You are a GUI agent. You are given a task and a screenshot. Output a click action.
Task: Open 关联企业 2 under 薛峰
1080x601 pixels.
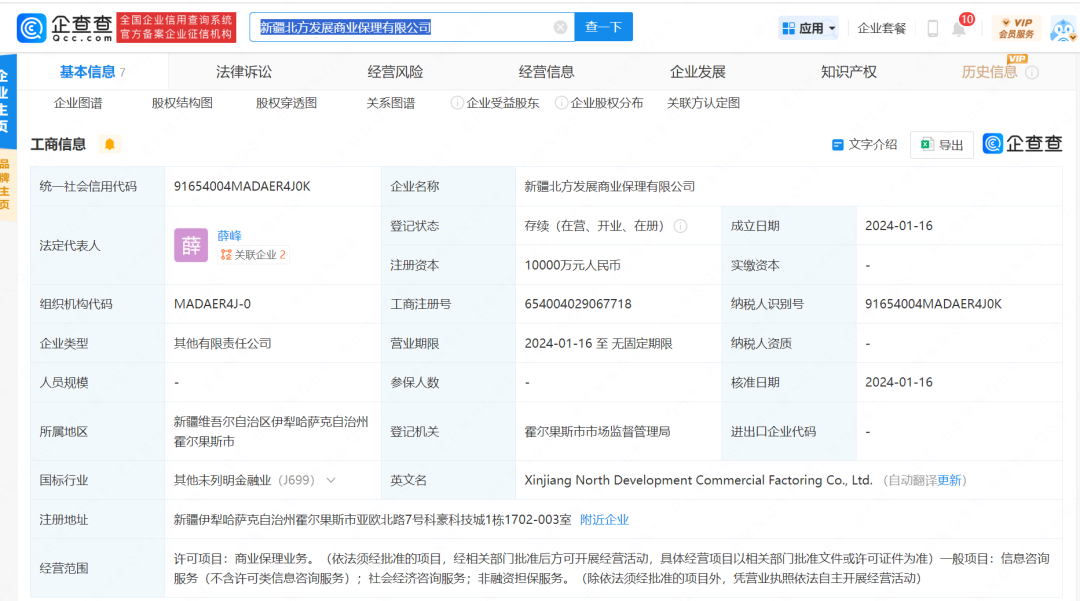(254, 255)
